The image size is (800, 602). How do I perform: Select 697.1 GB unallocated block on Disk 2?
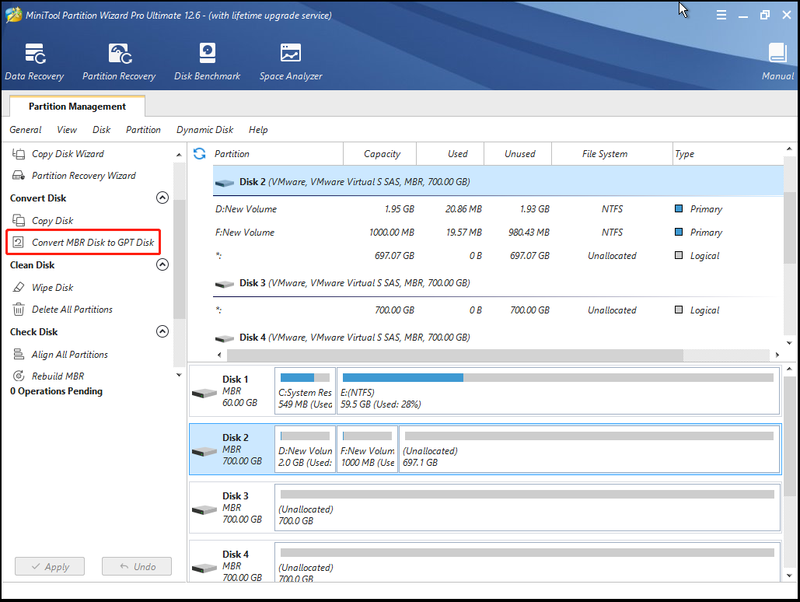point(589,449)
